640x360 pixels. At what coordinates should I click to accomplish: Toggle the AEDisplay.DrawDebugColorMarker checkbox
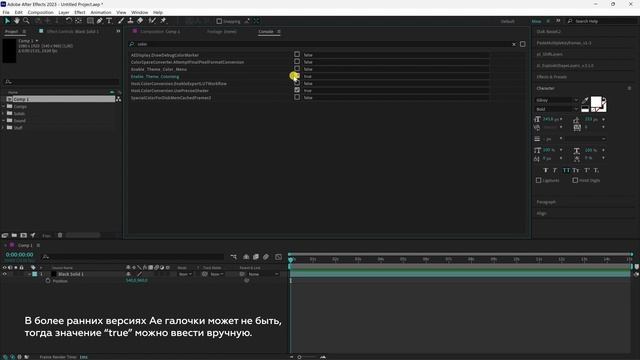pyautogui.click(x=297, y=54)
